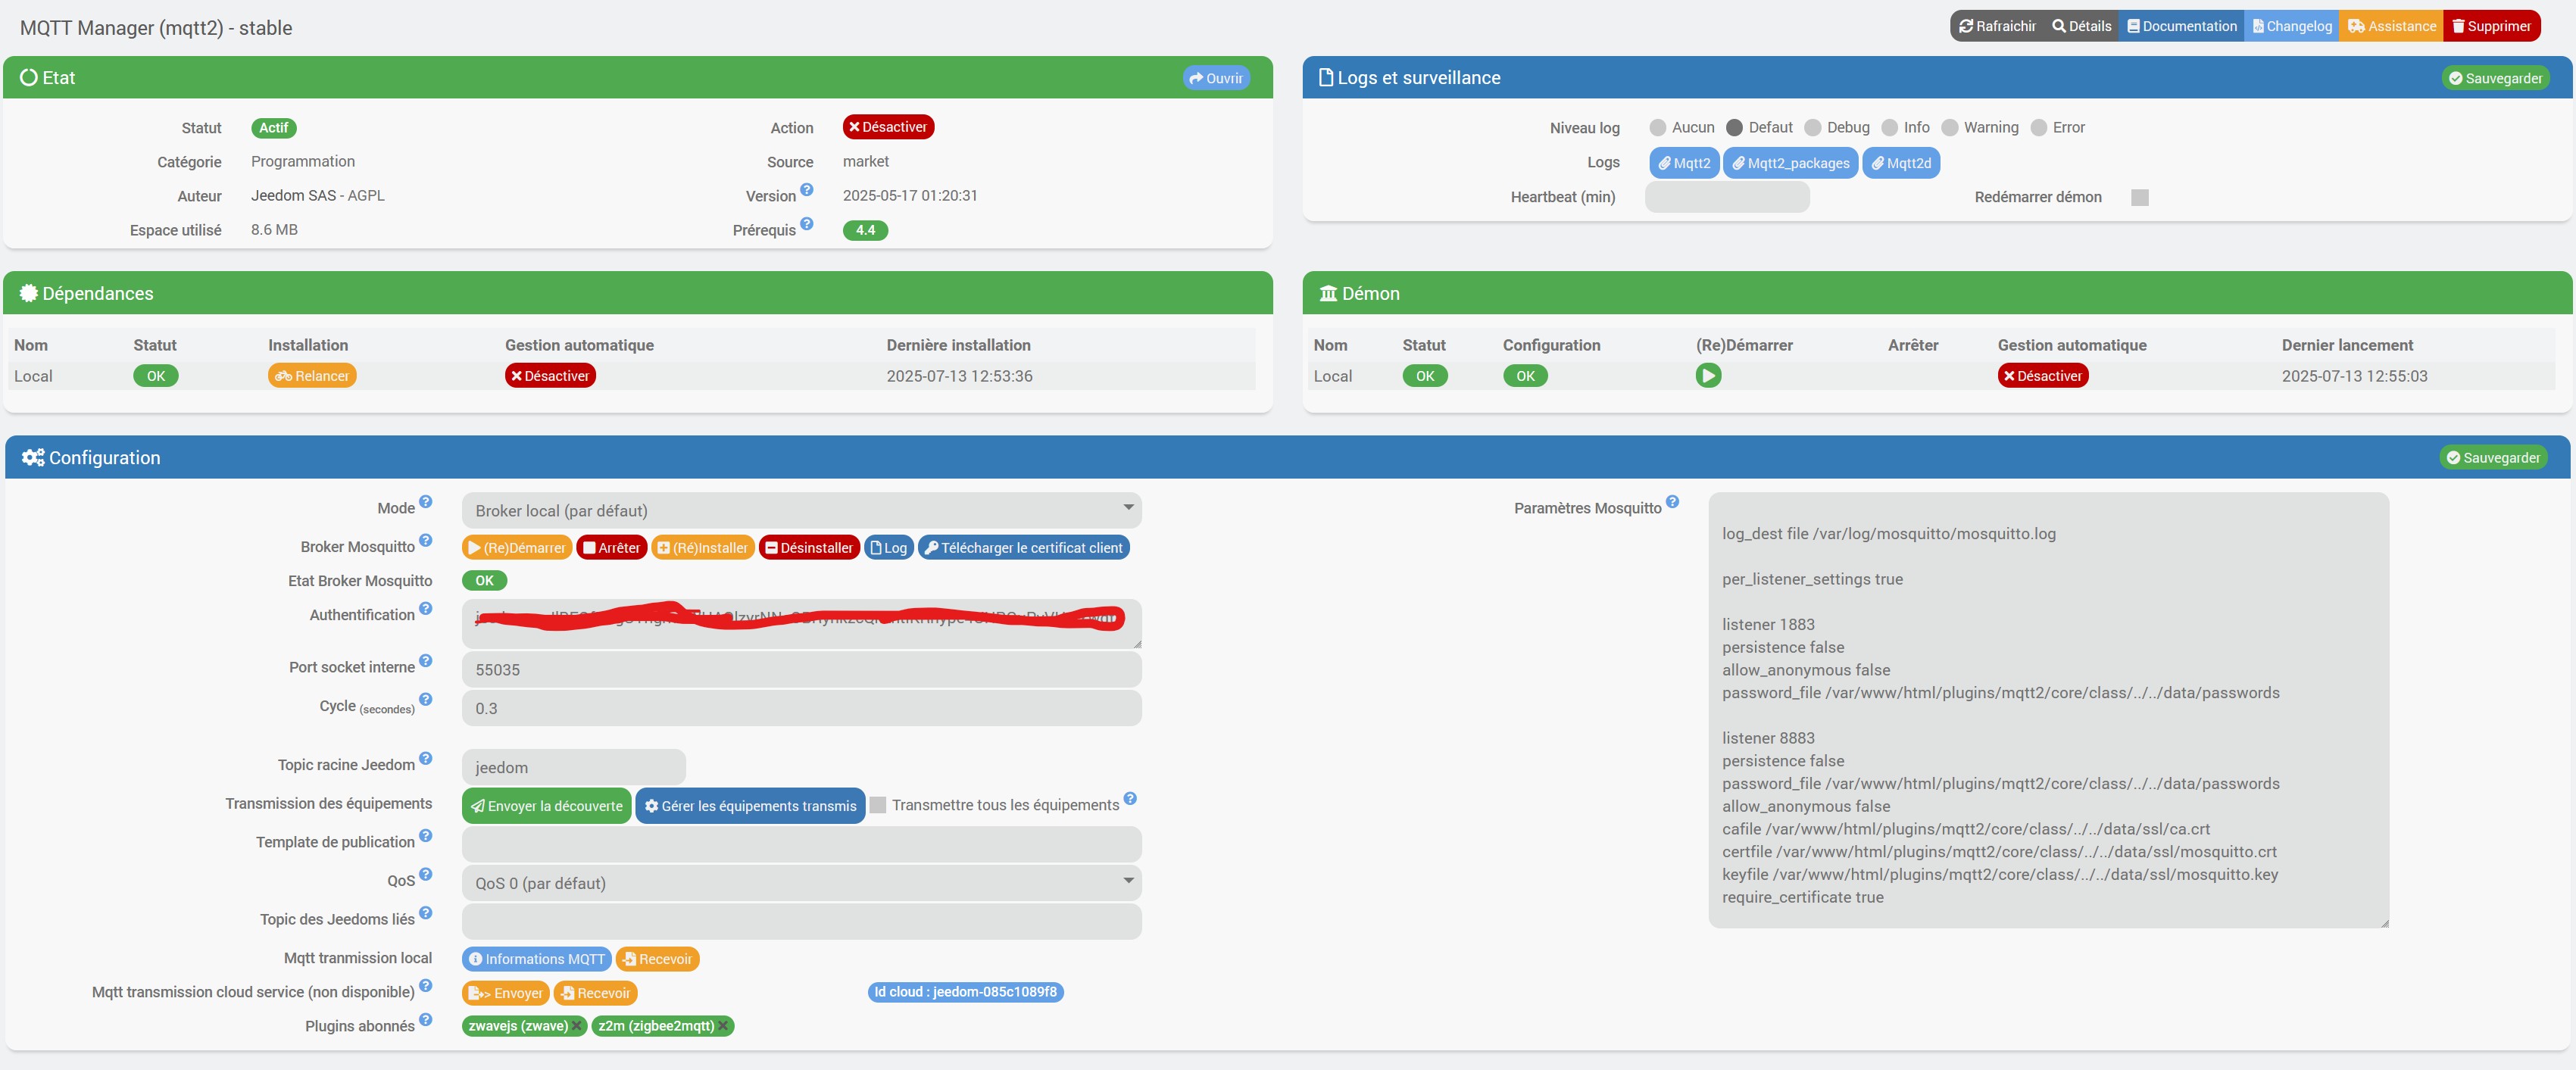Open the Mqtt2d log file
This screenshot has height=1070, width=2576.
point(1901,163)
